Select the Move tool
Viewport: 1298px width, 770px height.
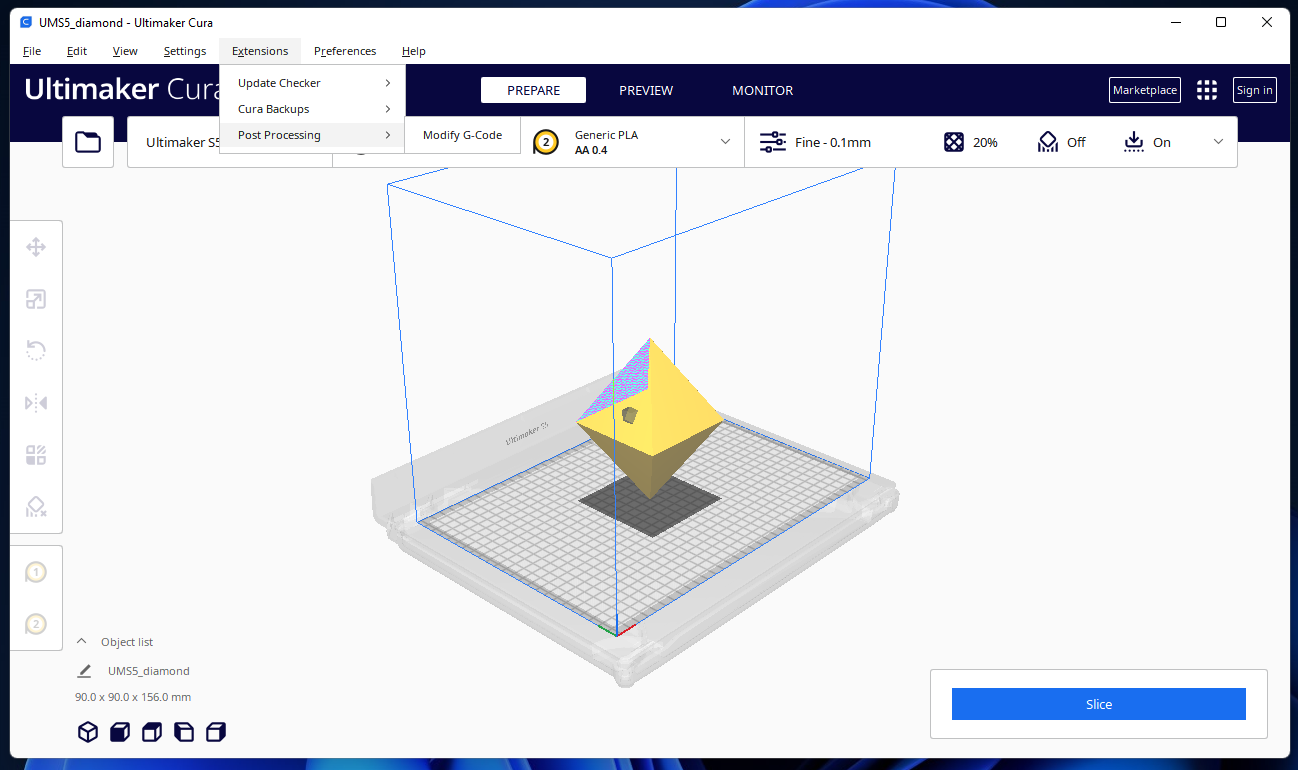(36, 247)
